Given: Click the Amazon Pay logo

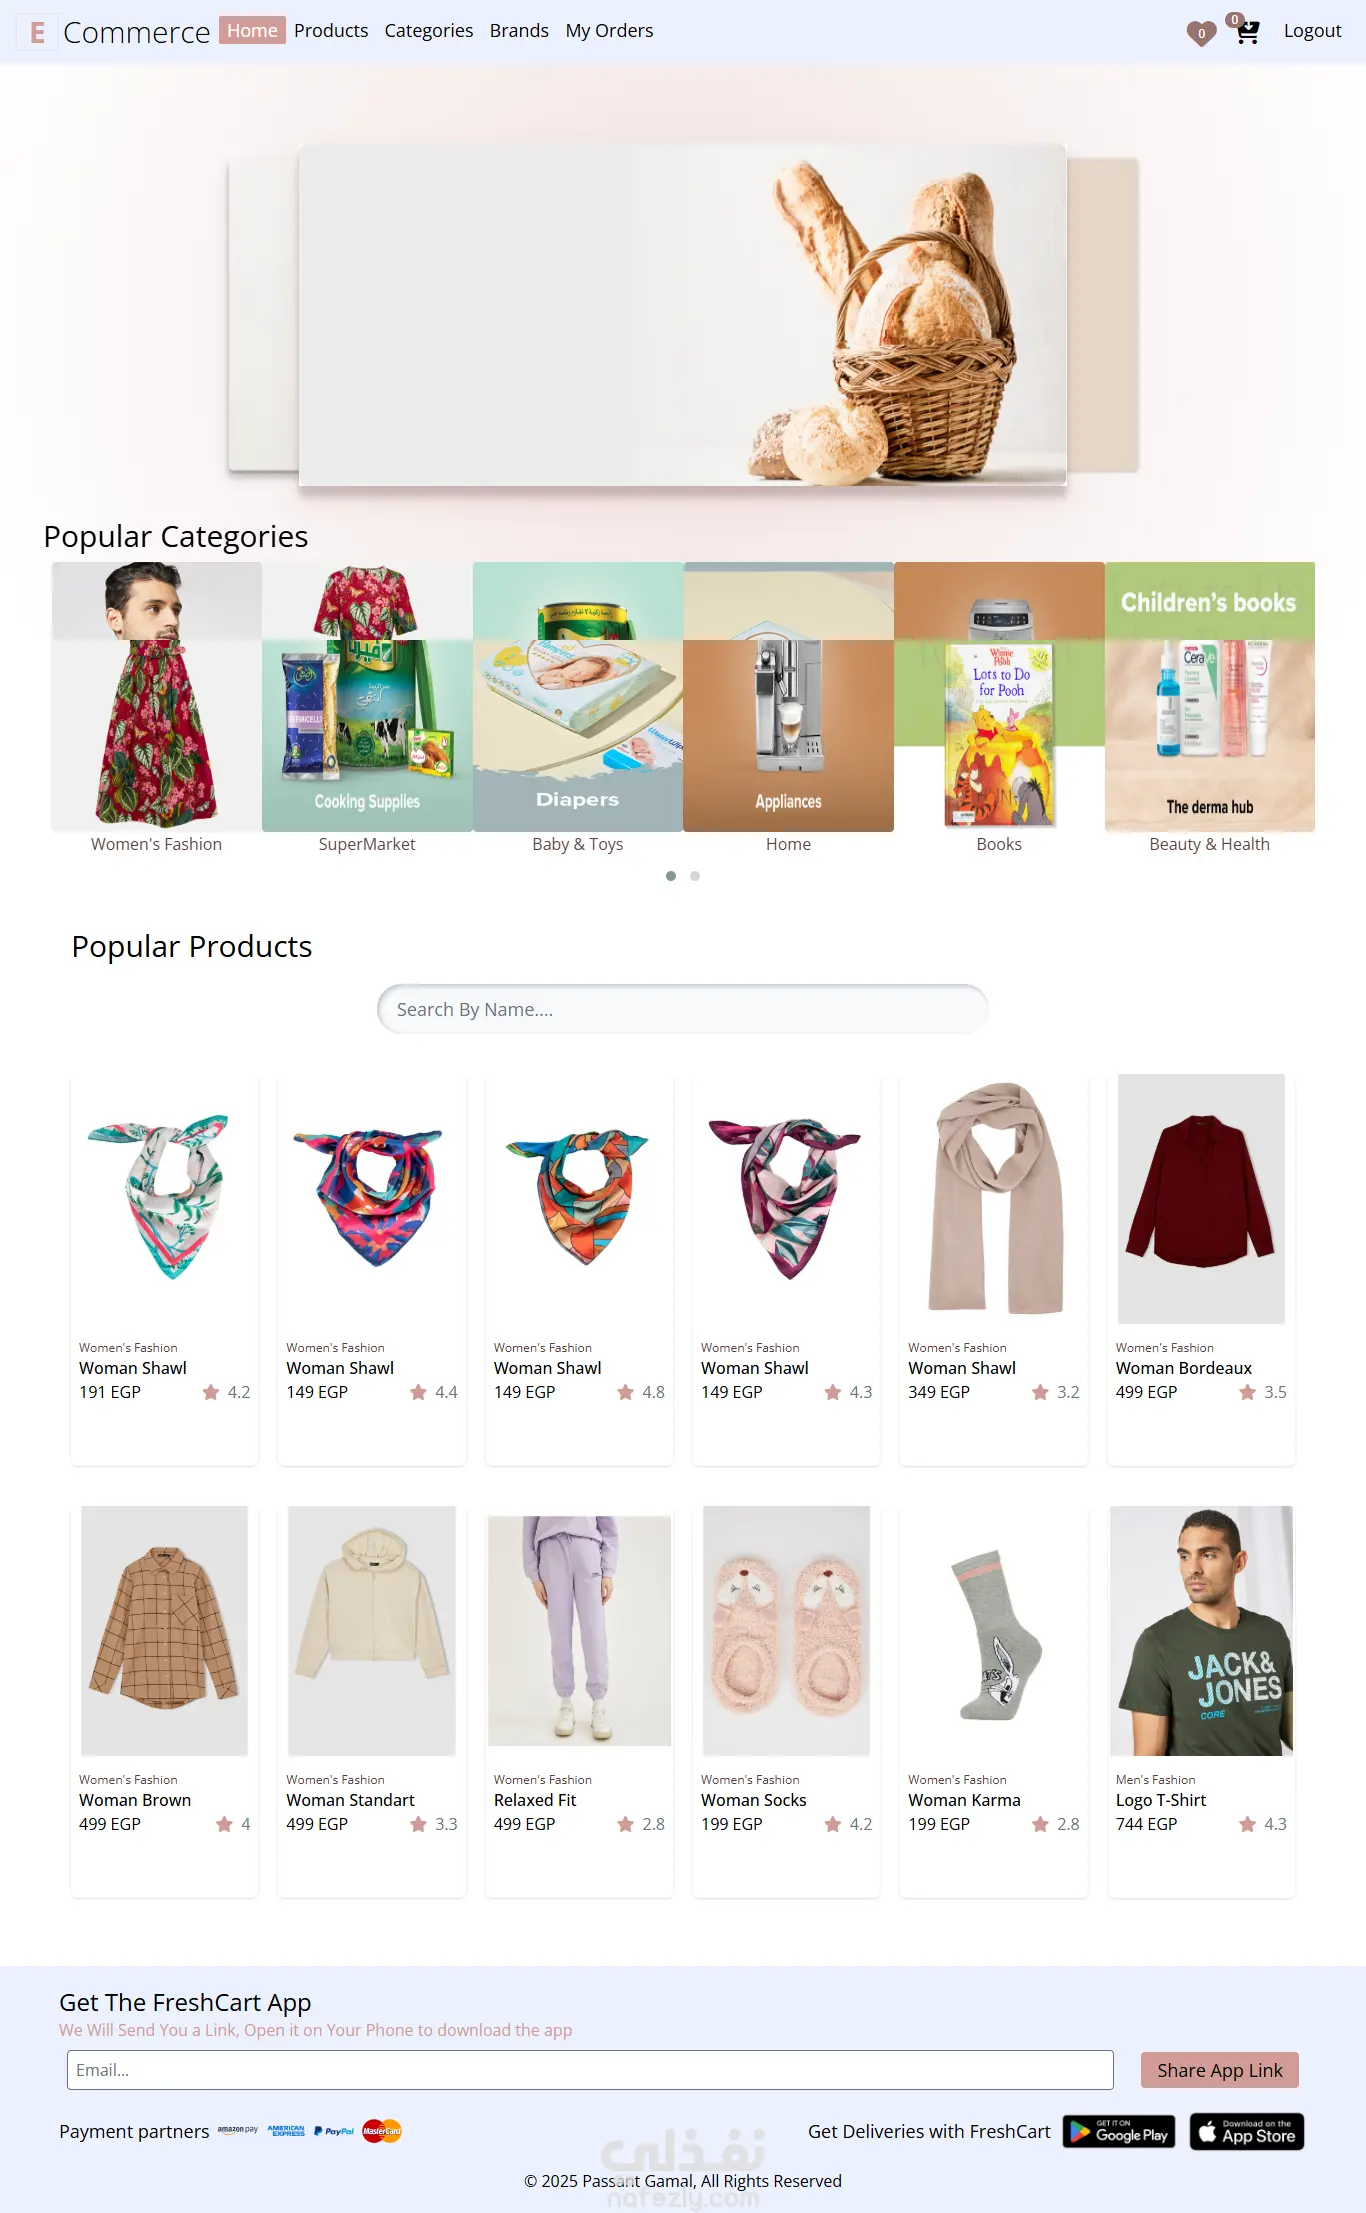Looking at the screenshot, I should tap(238, 2130).
